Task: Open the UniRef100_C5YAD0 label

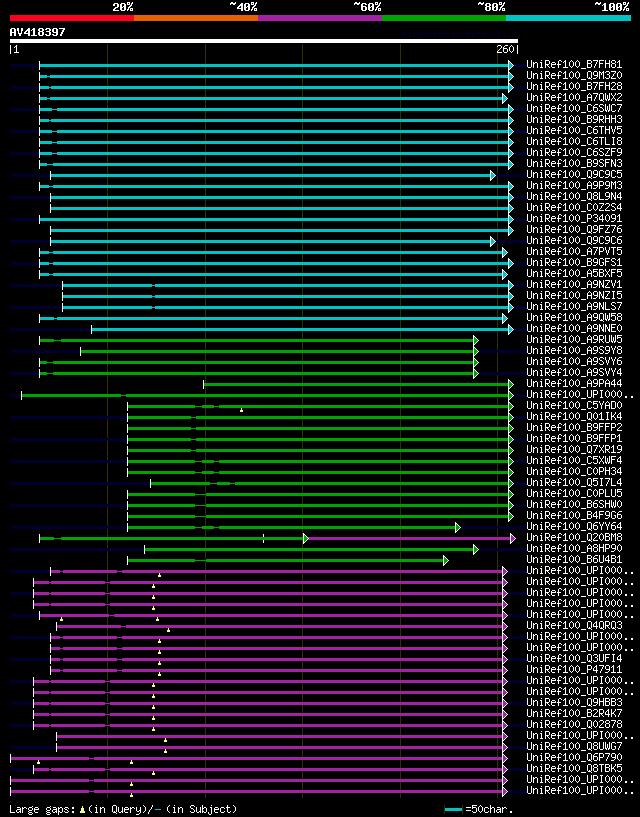Action: 574,405
